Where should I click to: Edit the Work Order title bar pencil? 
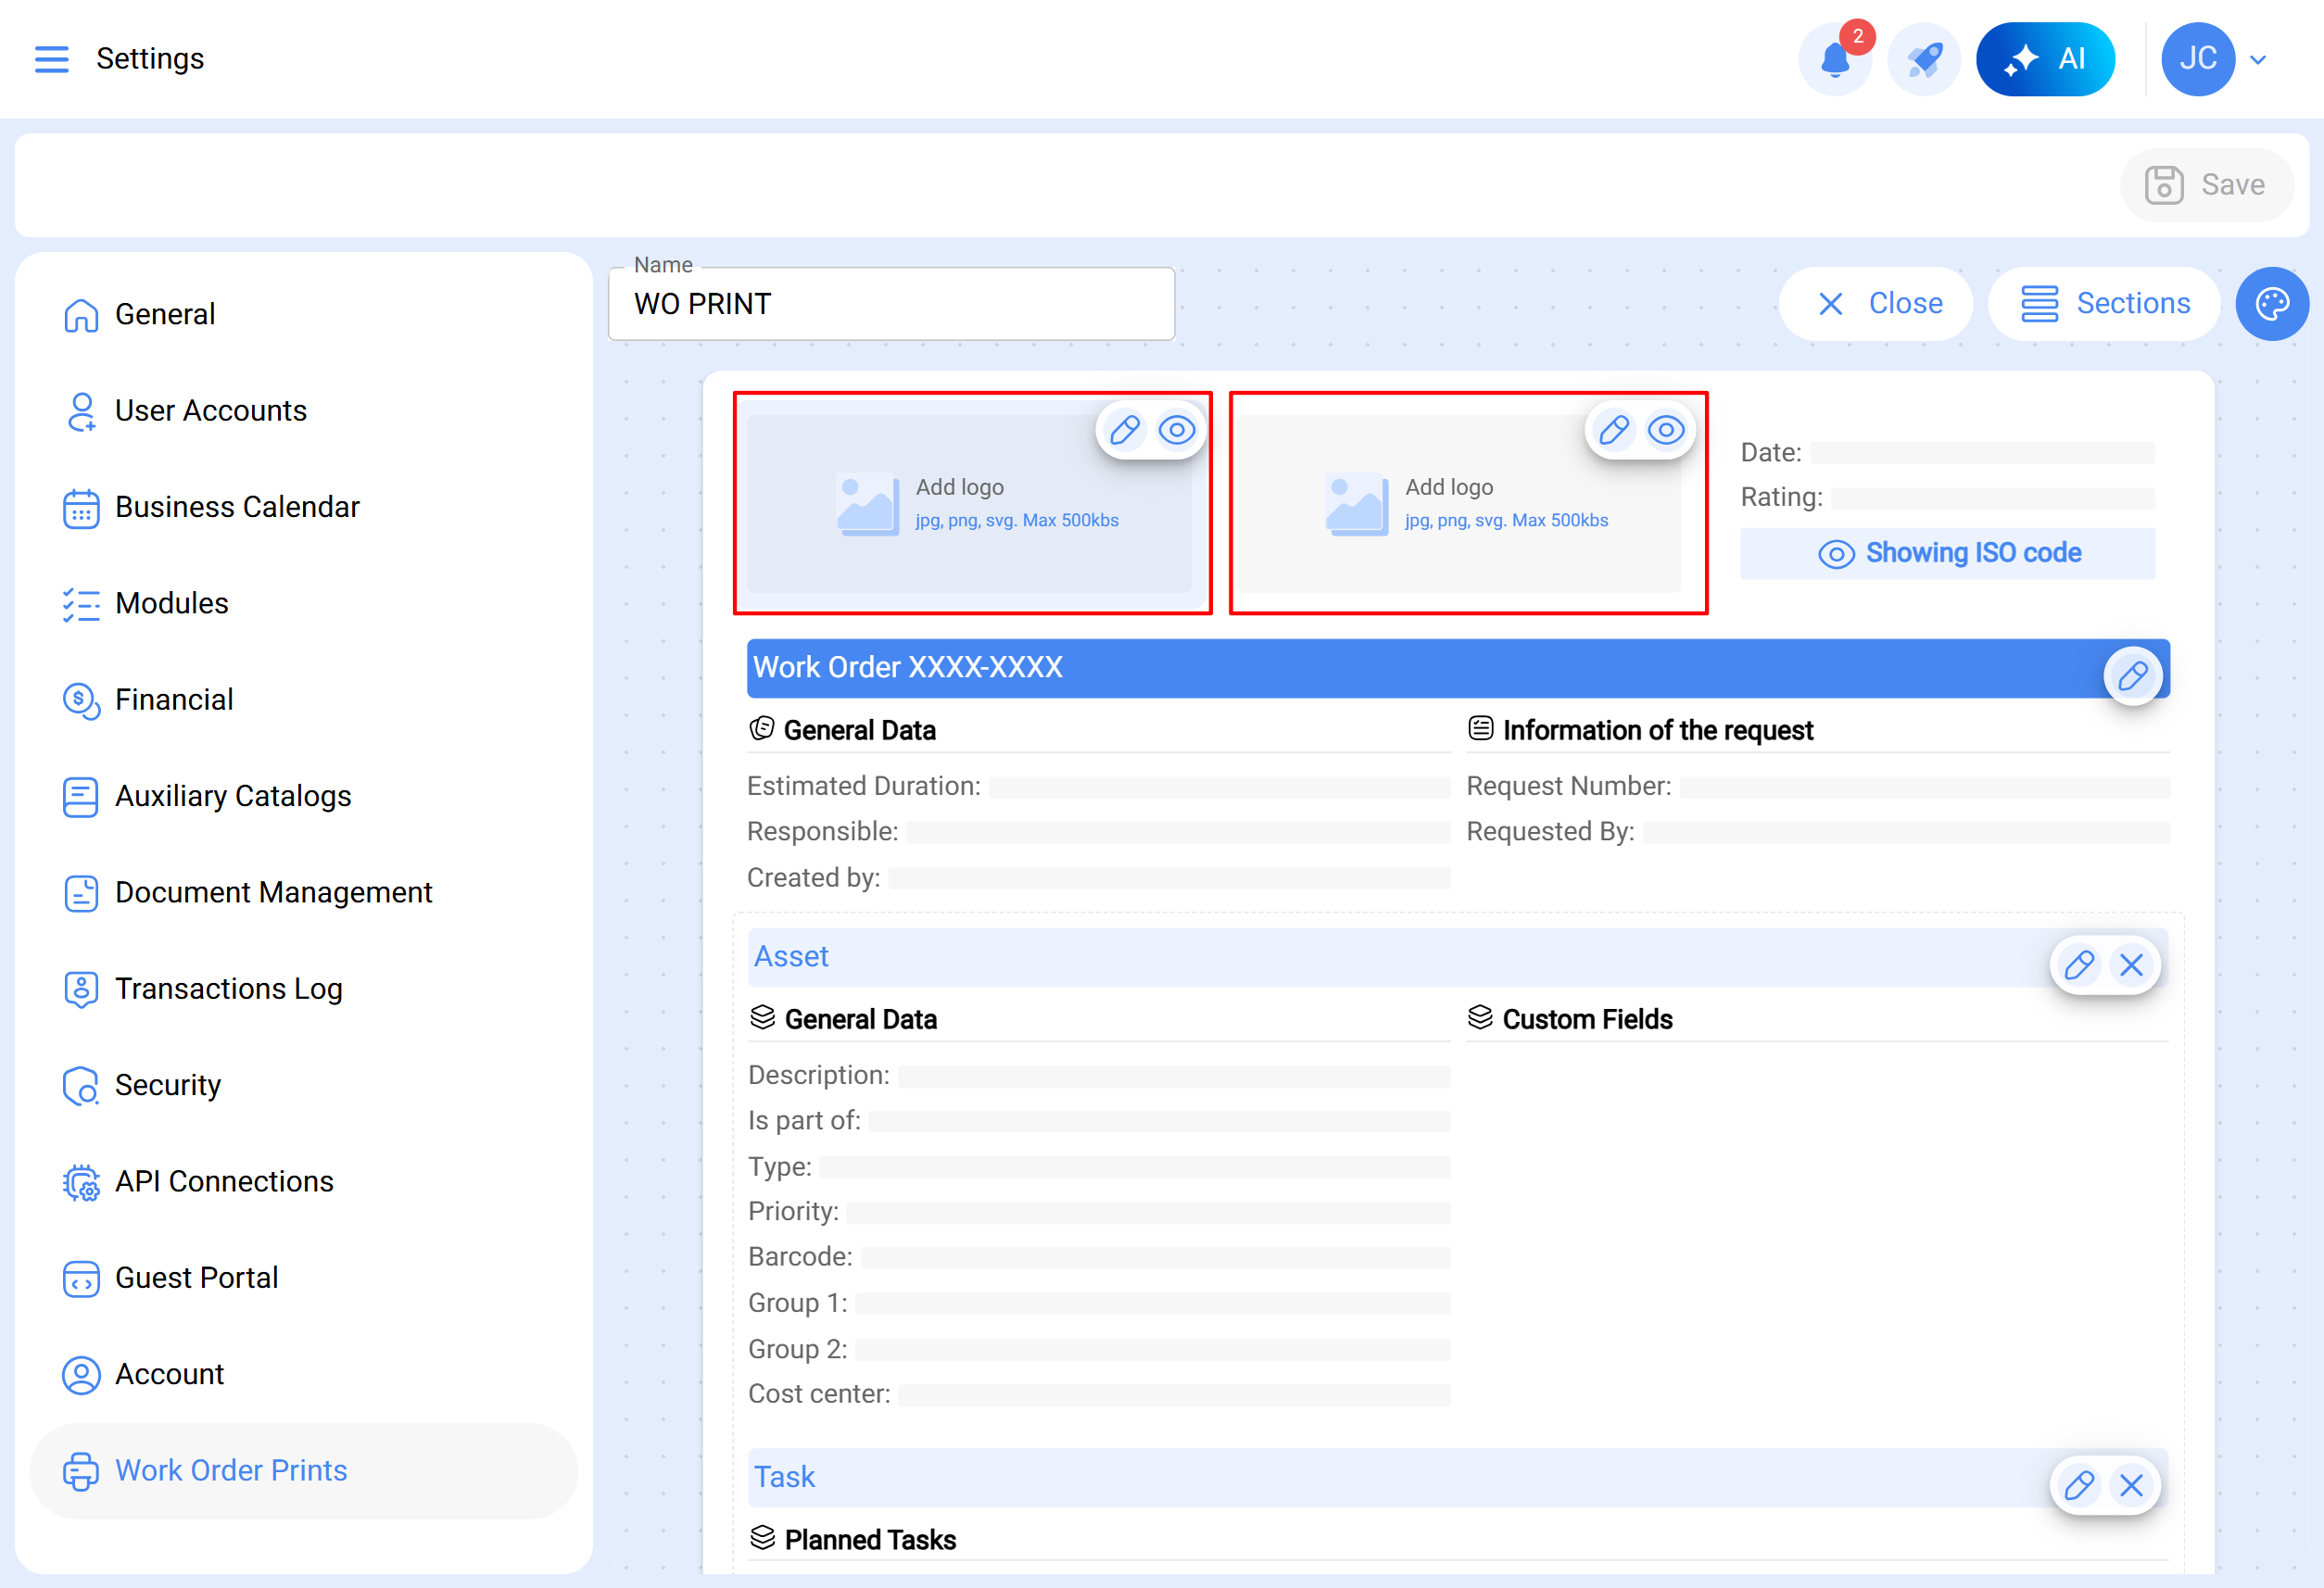[2132, 676]
